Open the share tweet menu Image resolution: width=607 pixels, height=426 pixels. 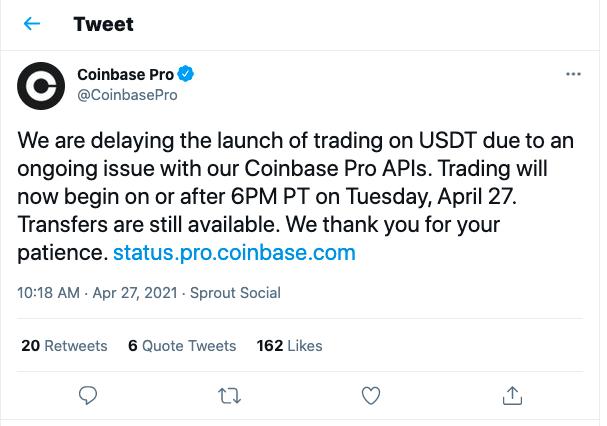[x=512, y=395]
